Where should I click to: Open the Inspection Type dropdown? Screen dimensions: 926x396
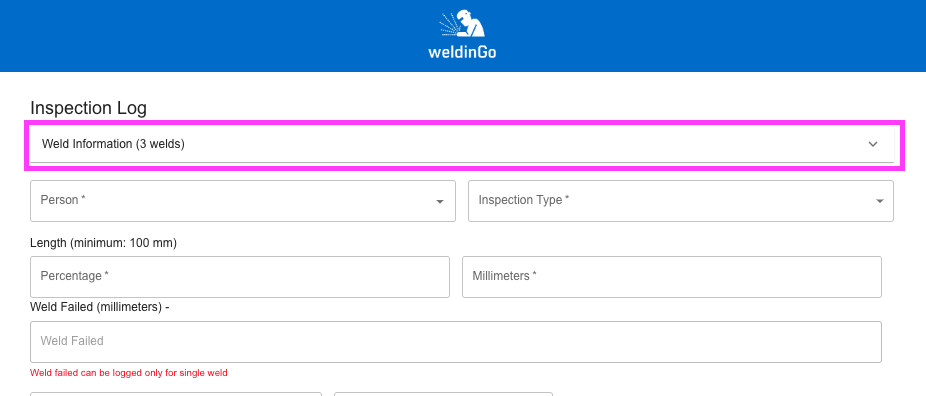click(680, 201)
